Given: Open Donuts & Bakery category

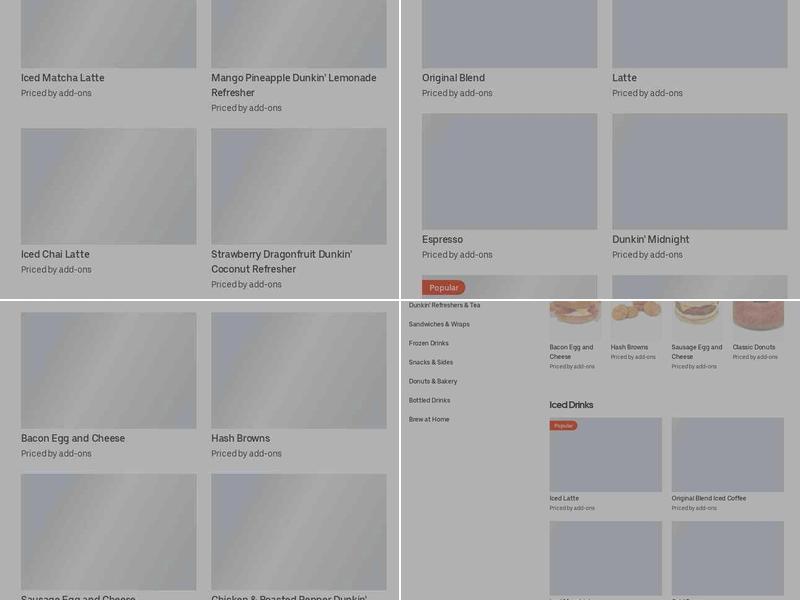Looking at the screenshot, I should click(433, 381).
